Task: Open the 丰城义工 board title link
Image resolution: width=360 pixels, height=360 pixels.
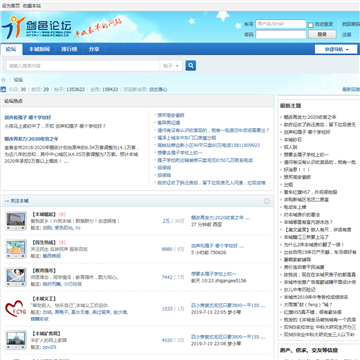Action: (43, 299)
